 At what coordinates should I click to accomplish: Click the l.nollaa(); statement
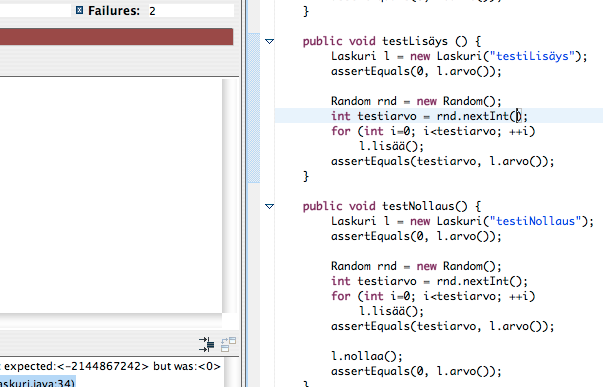coord(367,356)
